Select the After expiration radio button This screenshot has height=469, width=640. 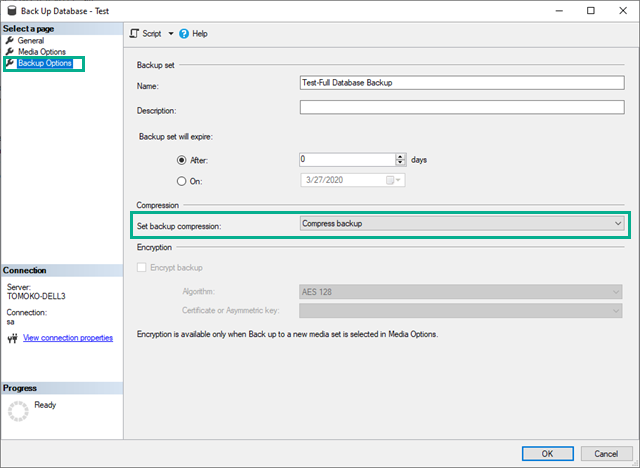182,160
